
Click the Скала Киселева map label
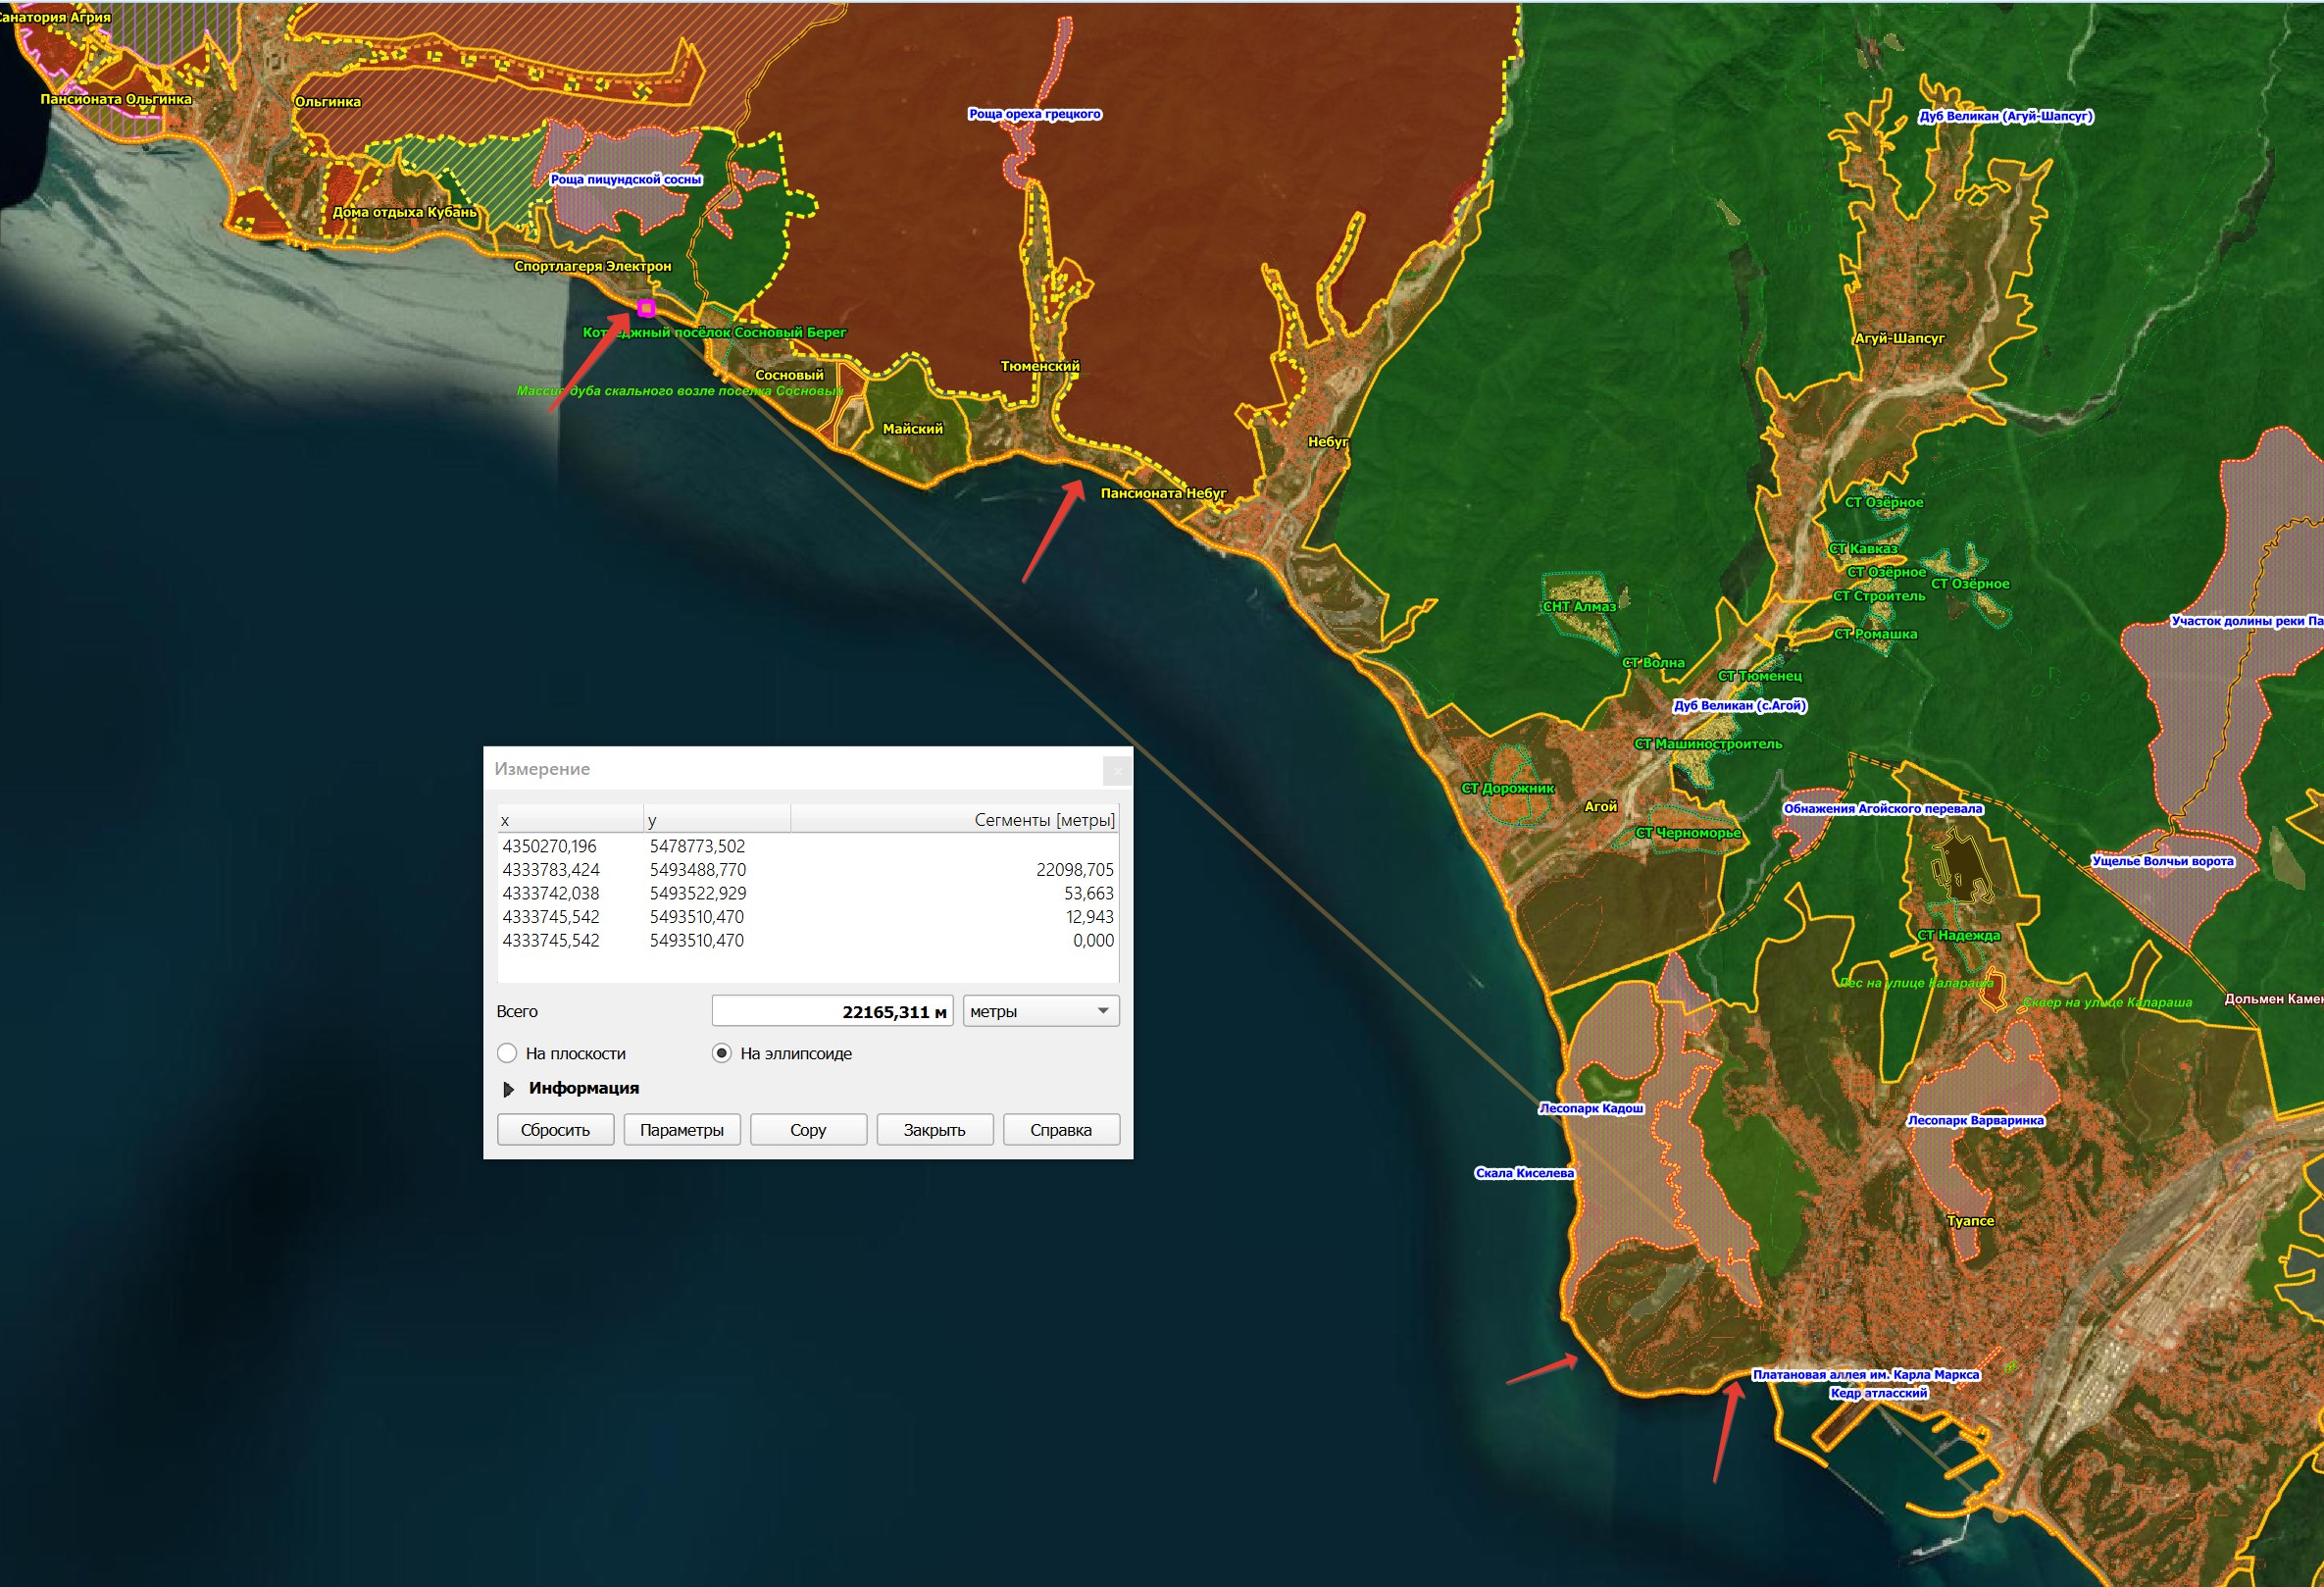point(1525,1173)
